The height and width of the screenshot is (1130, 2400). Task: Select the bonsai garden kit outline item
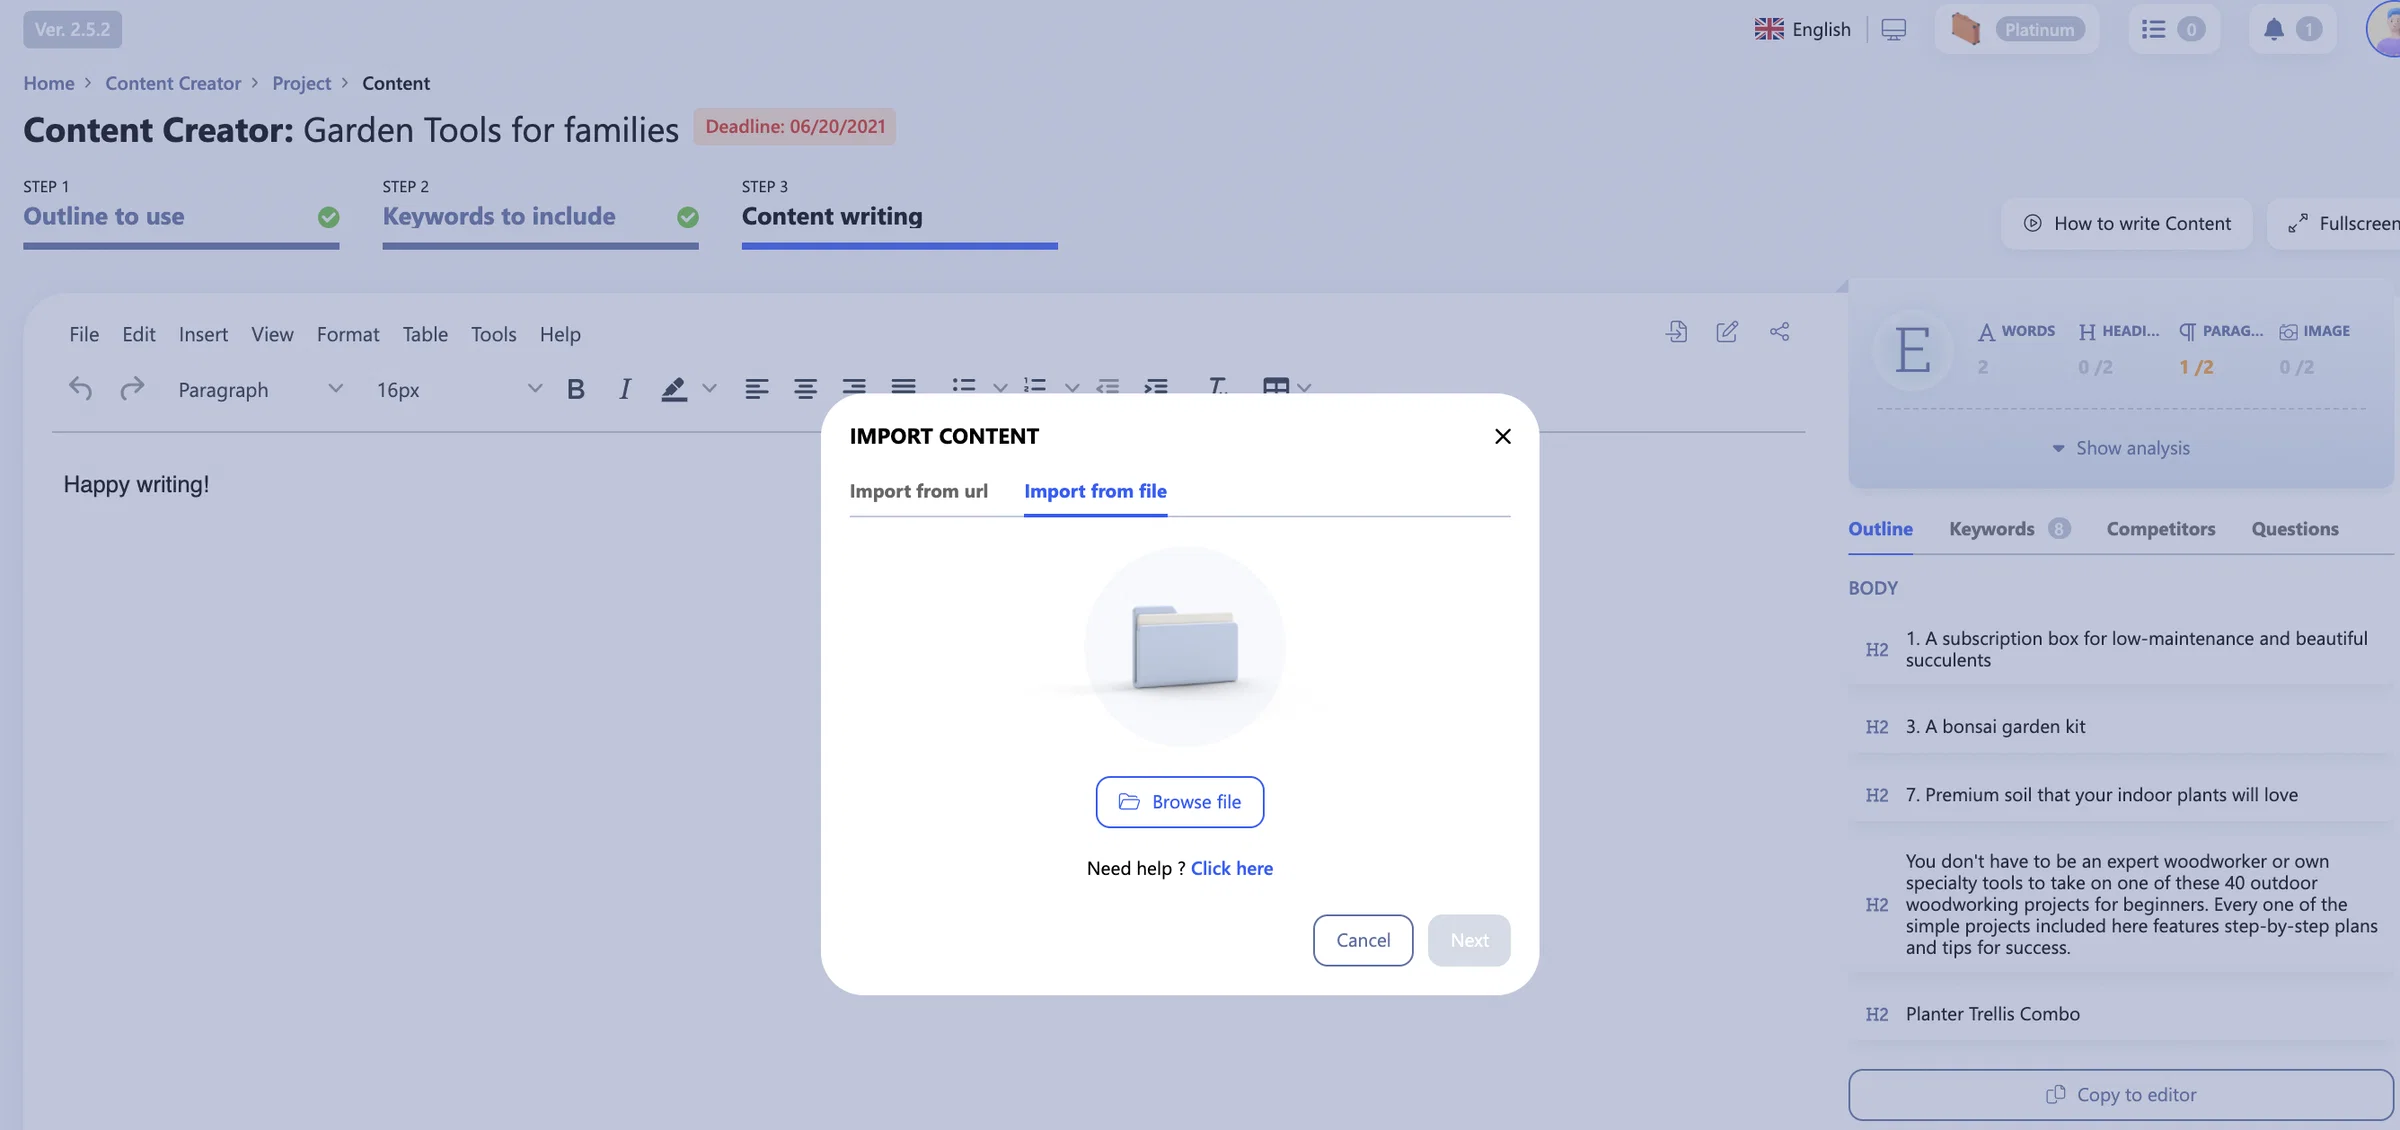pyautogui.click(x=2121, y=726)
